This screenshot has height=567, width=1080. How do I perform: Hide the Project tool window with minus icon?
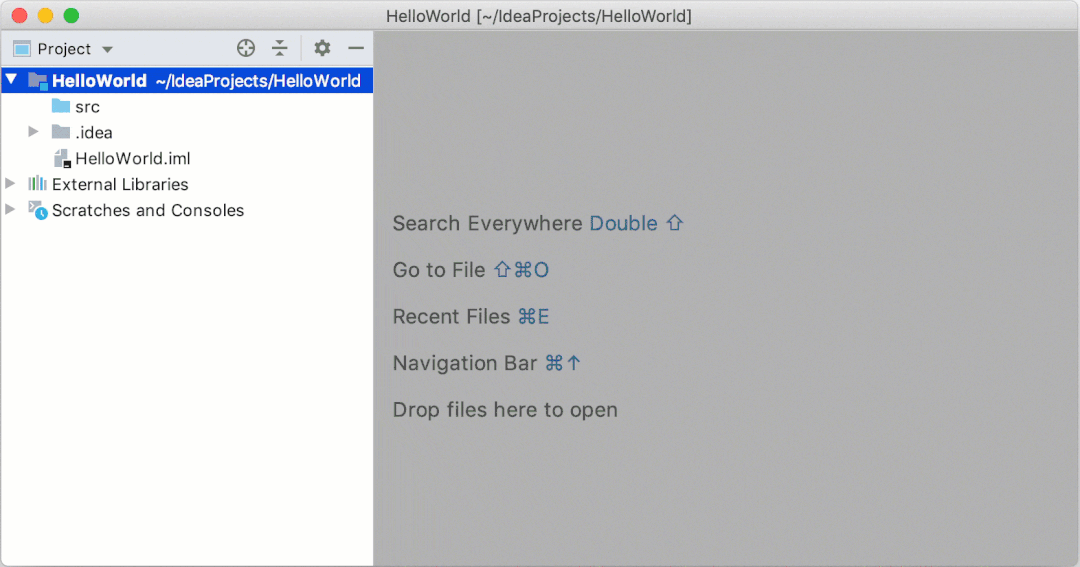click(x=356, y=48)
